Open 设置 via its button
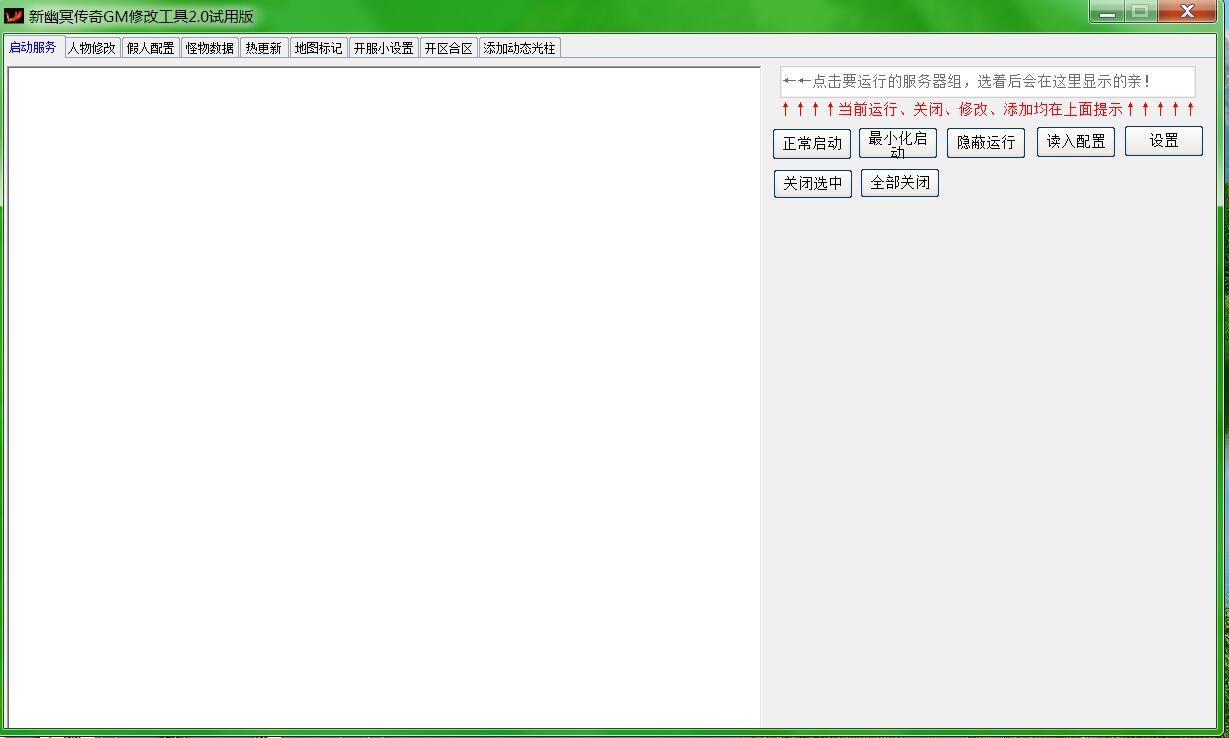The width and height of the screenshot is (1229, 738). pos(1163,142)
